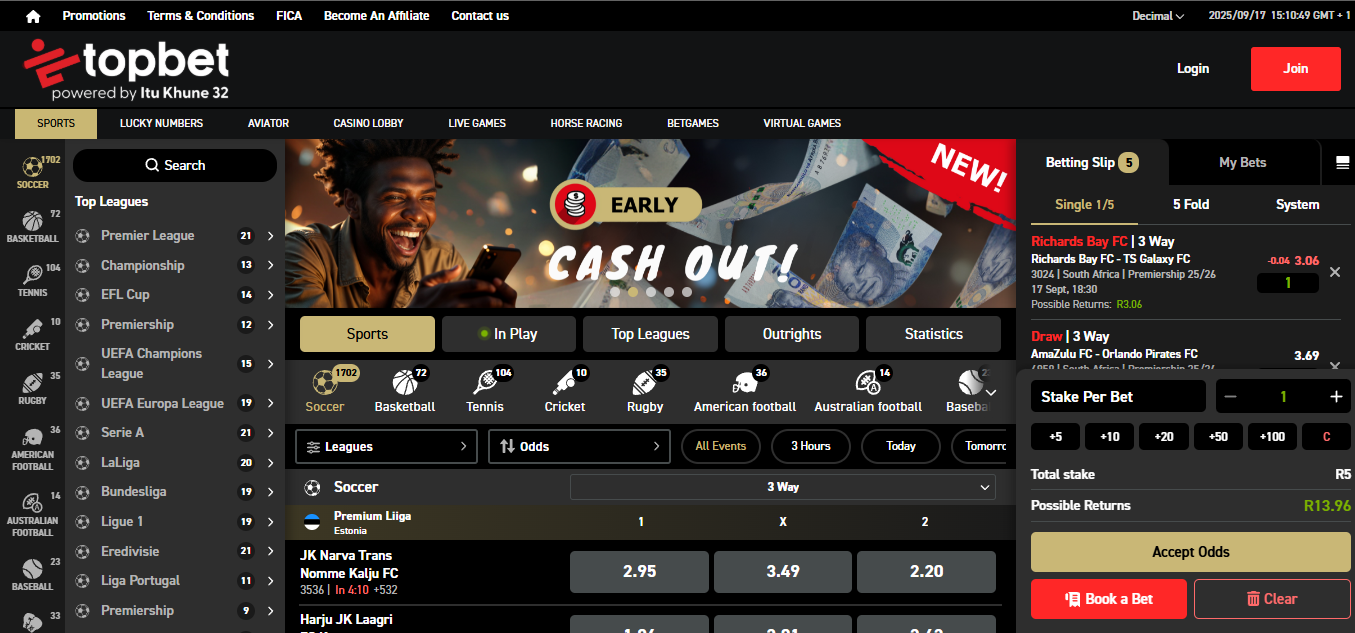Expand the Leagues selector
1355x633 pixels.
click(386, 446)
